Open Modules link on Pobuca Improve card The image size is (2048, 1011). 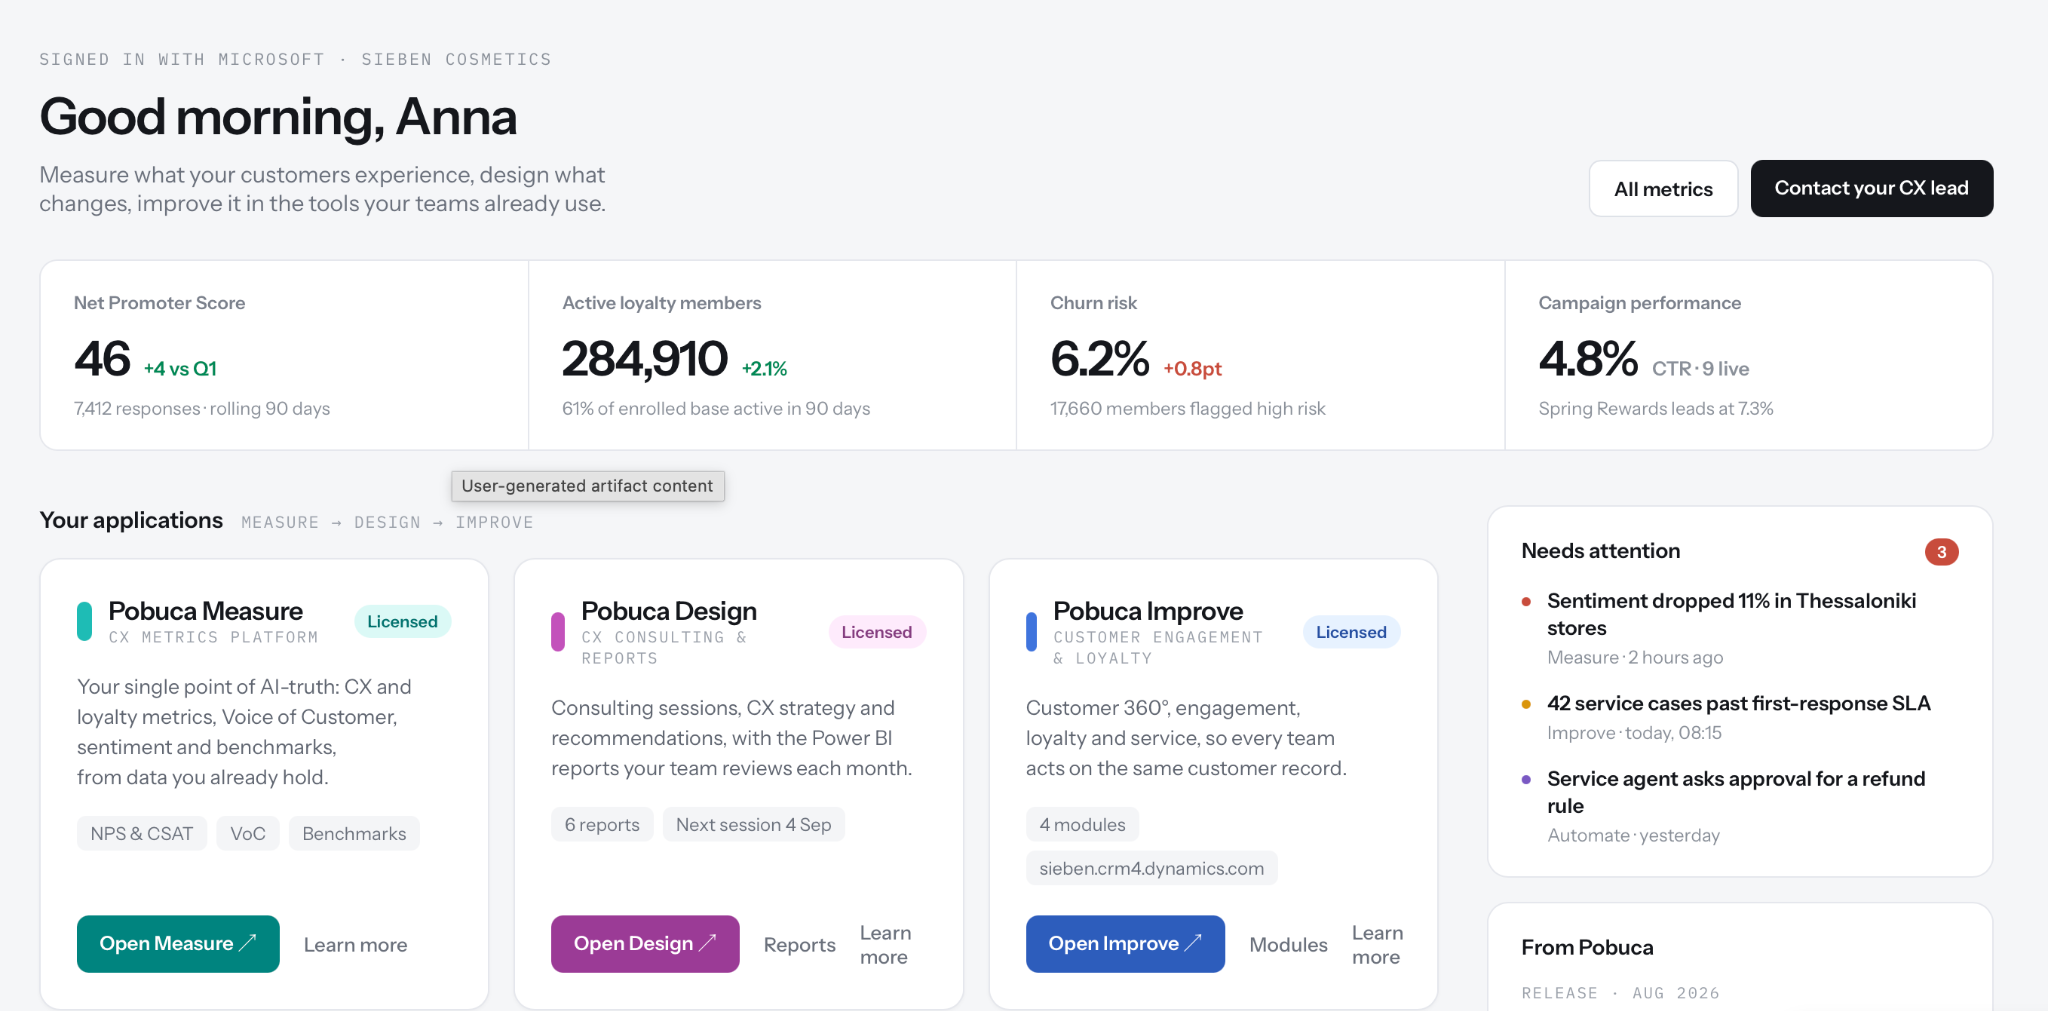(1288, 945)
